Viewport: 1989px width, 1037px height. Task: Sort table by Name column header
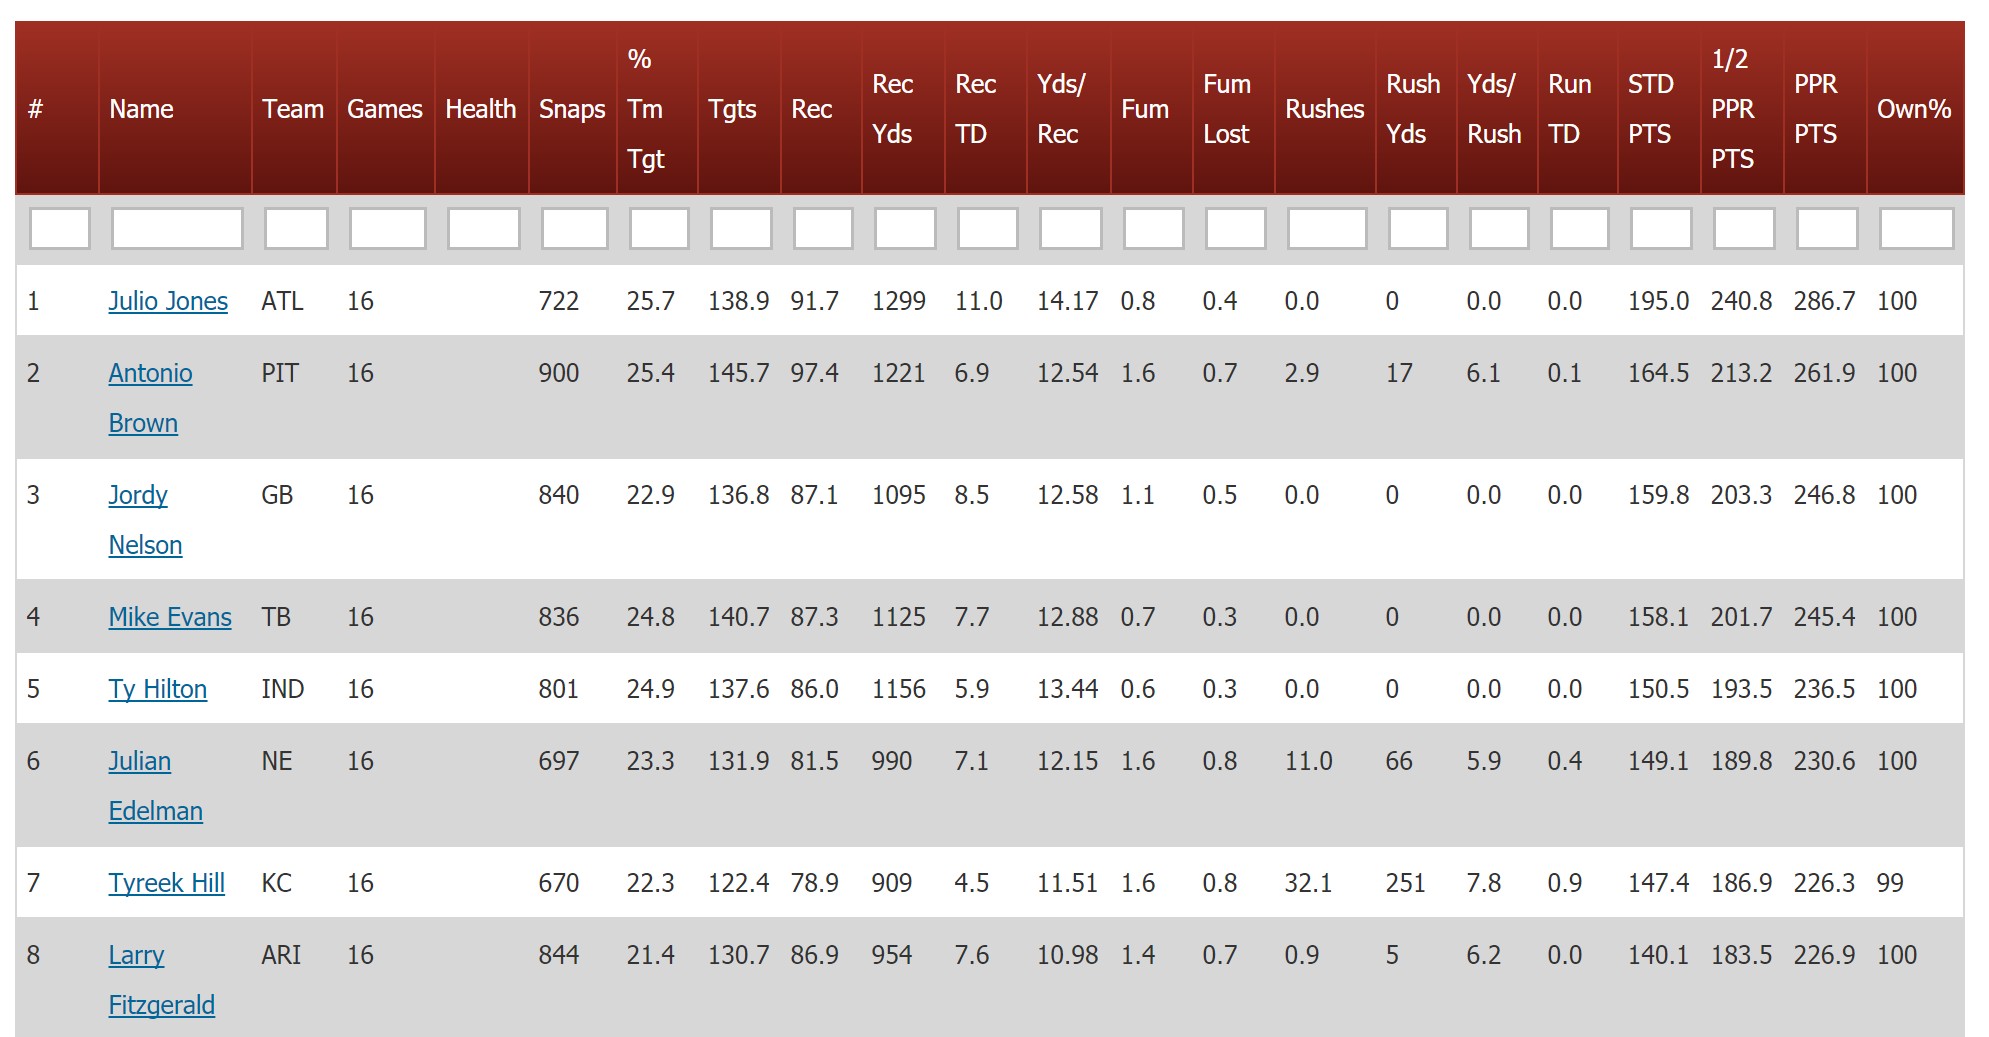click(141, 109)
